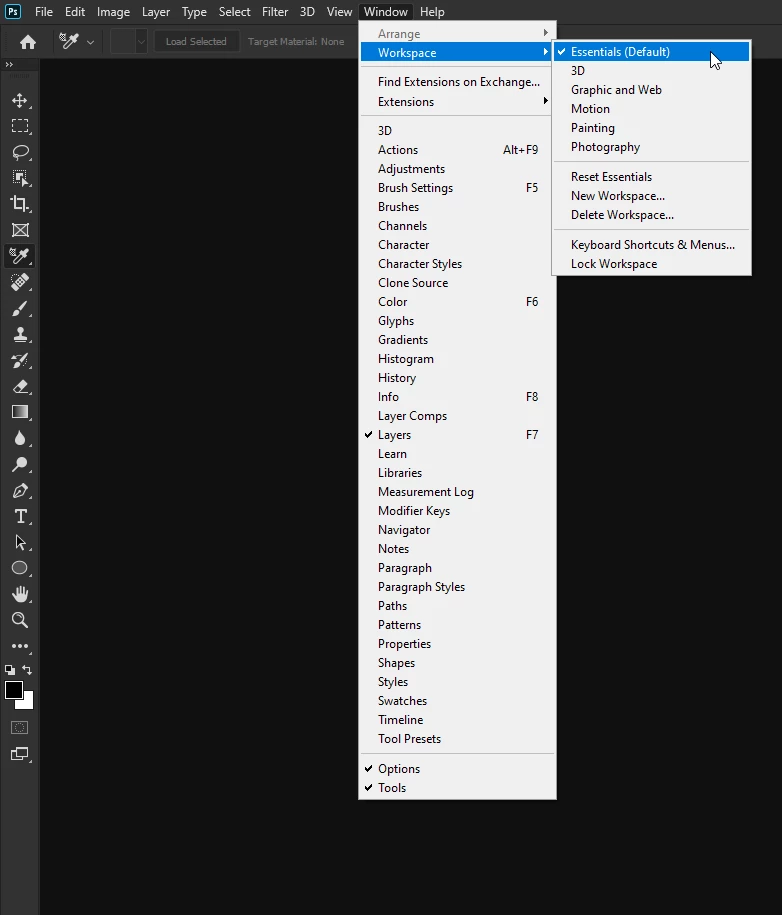Select the History Brush tool

tap(20, 360)
